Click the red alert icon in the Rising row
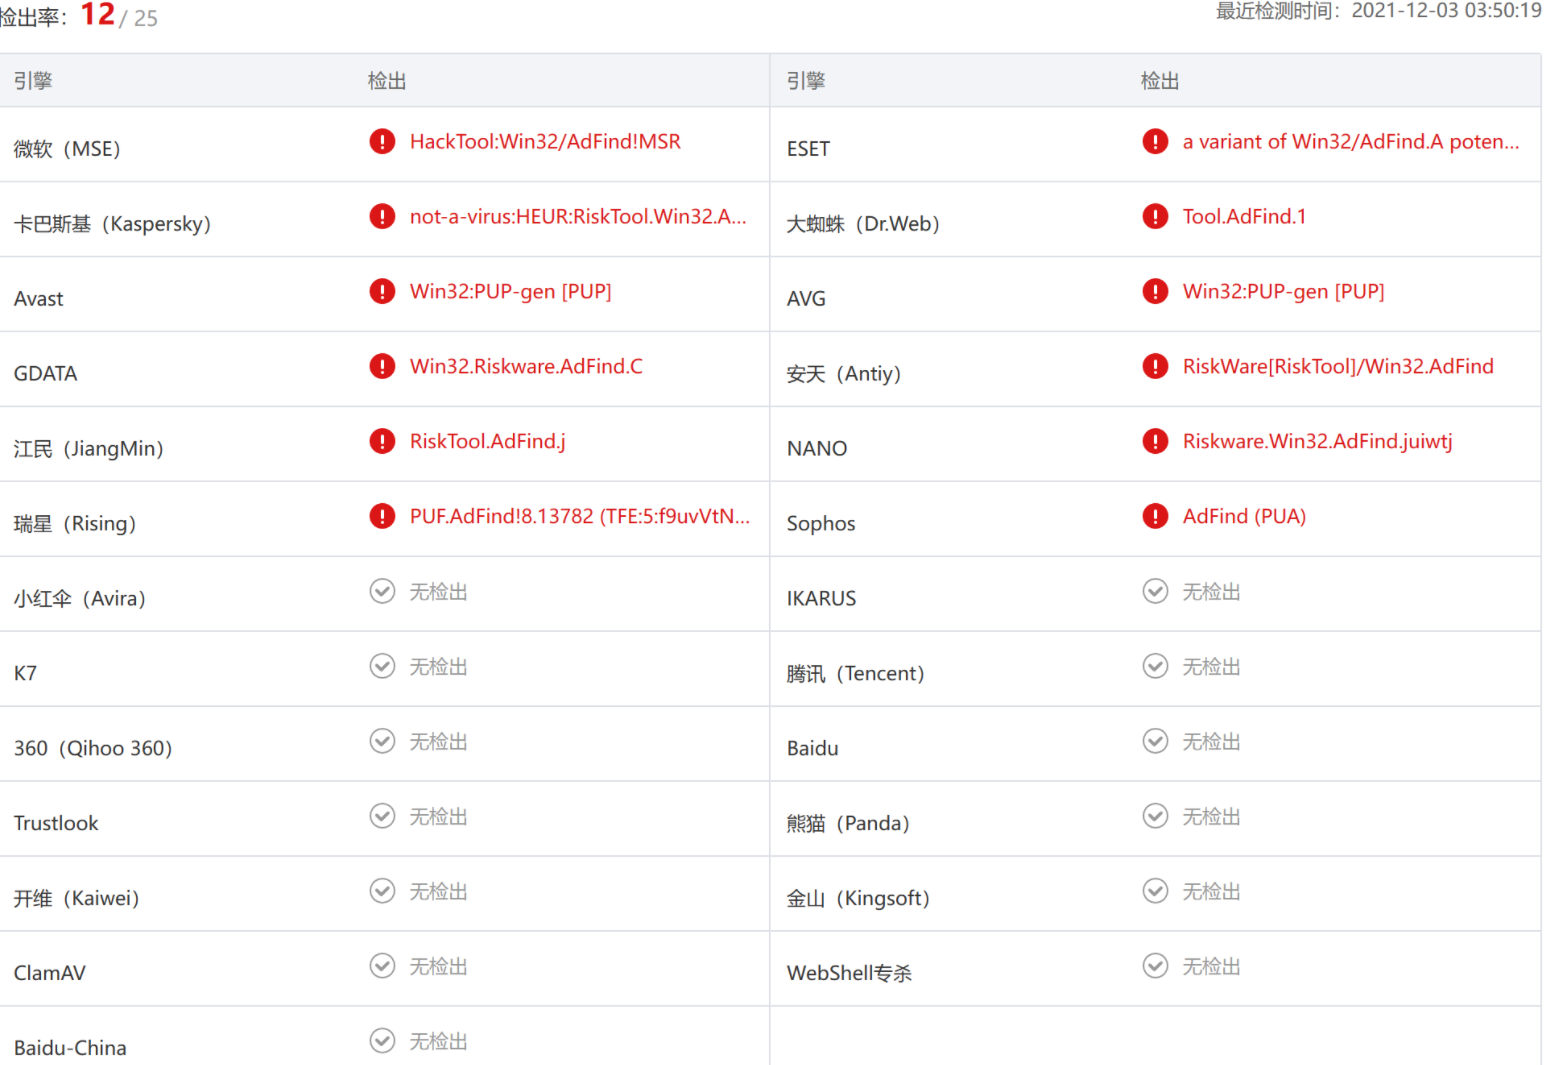The image size is (1567, 1065). [382, 516]
